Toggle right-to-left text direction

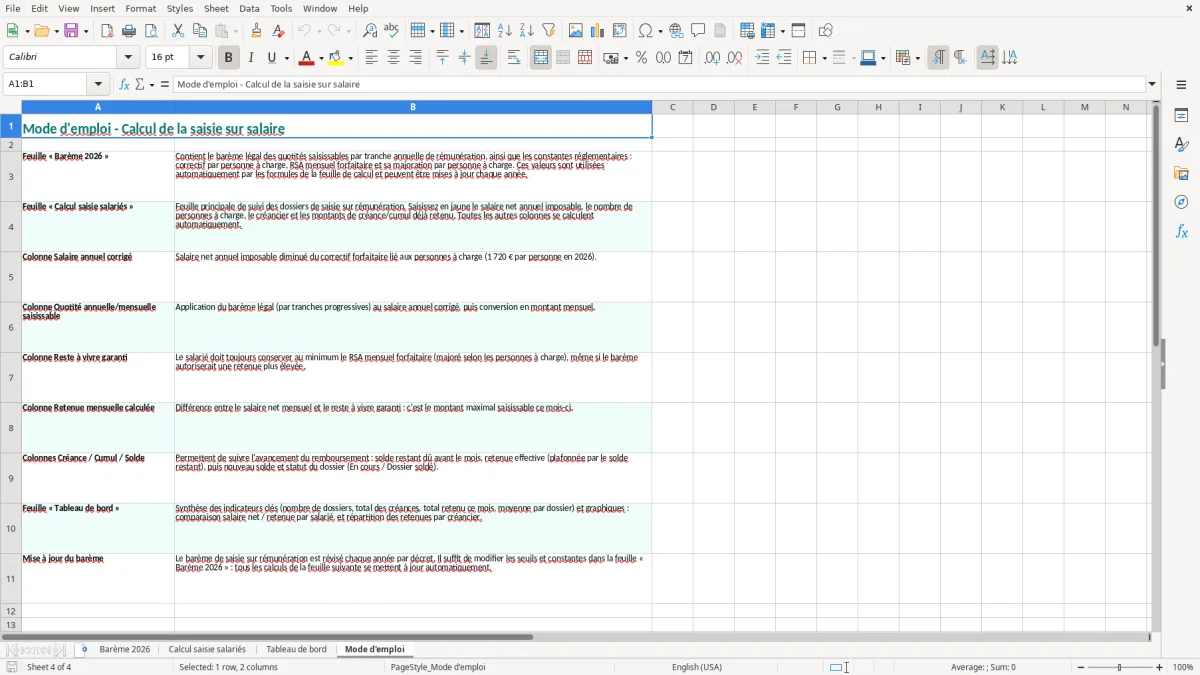(960, 58)
